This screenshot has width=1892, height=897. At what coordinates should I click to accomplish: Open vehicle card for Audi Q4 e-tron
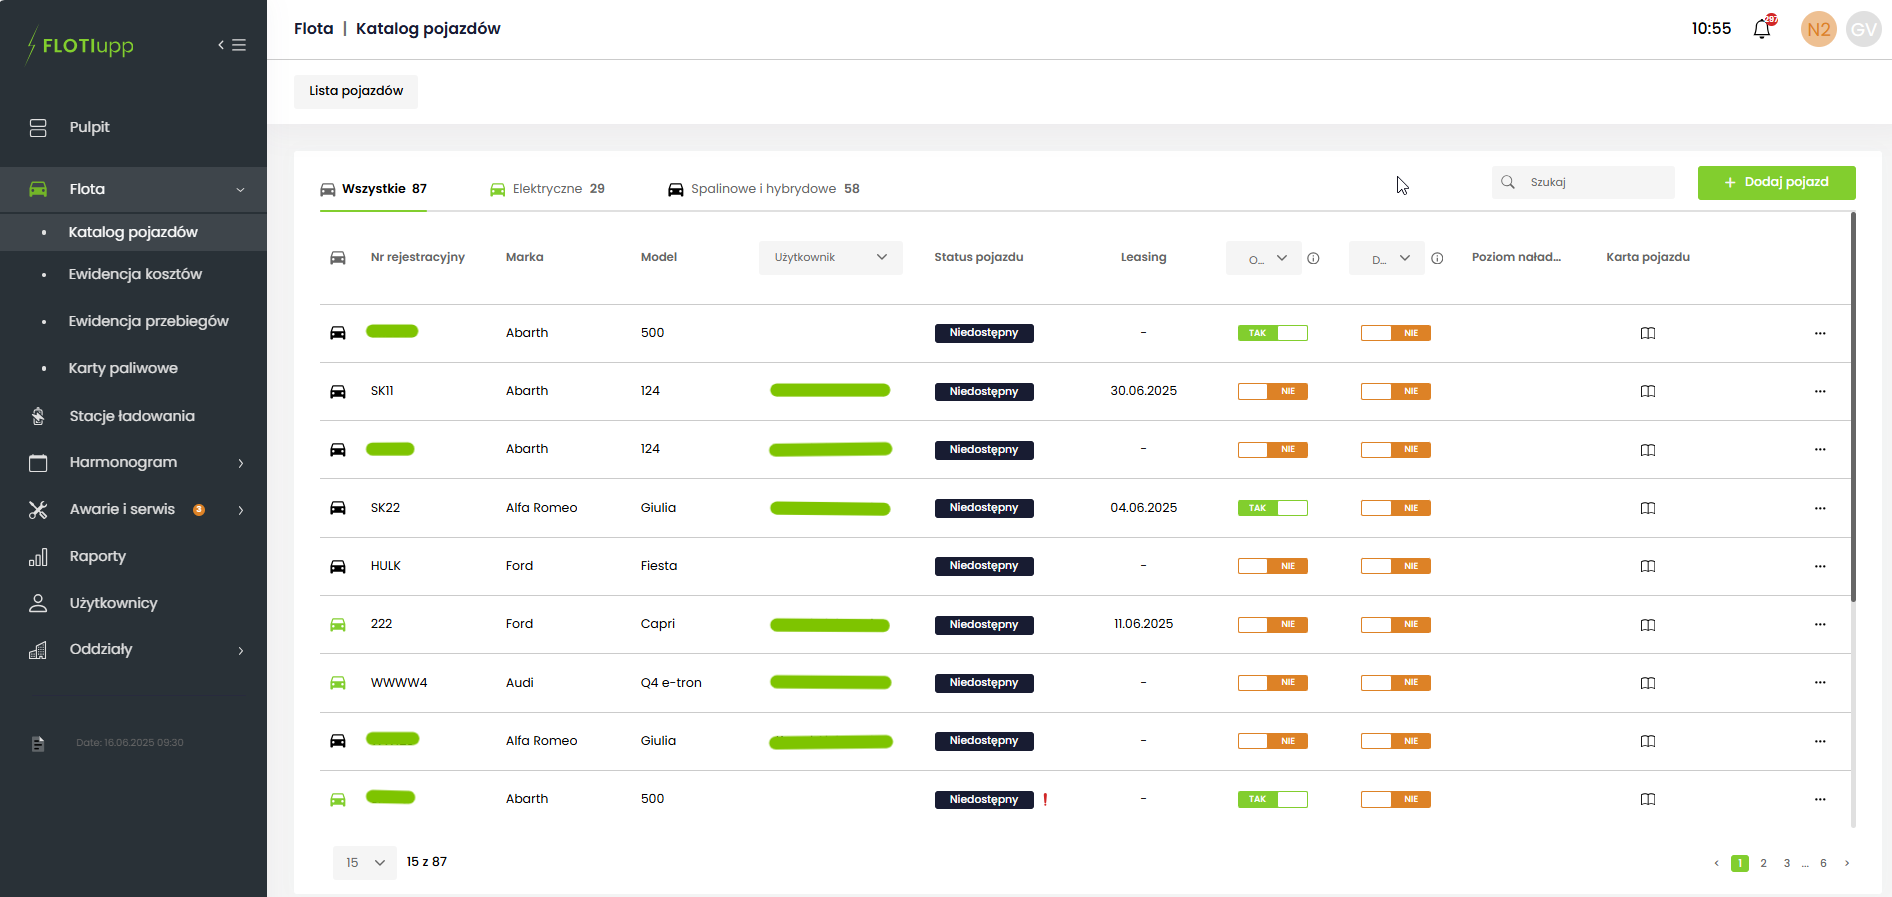click(x=1647, y=683)
